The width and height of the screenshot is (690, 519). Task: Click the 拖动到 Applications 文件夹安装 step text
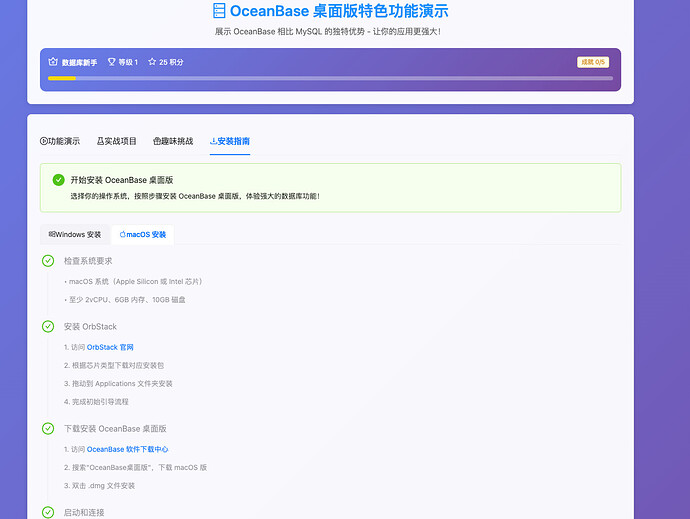118,384
